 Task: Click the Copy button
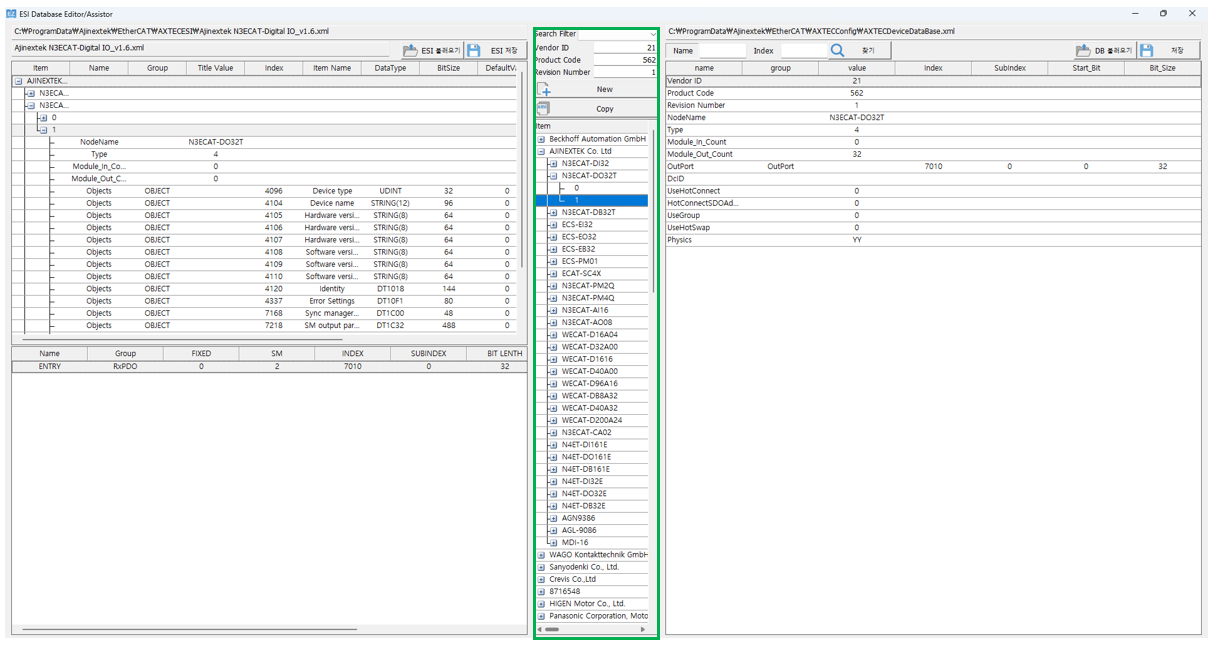595,108
